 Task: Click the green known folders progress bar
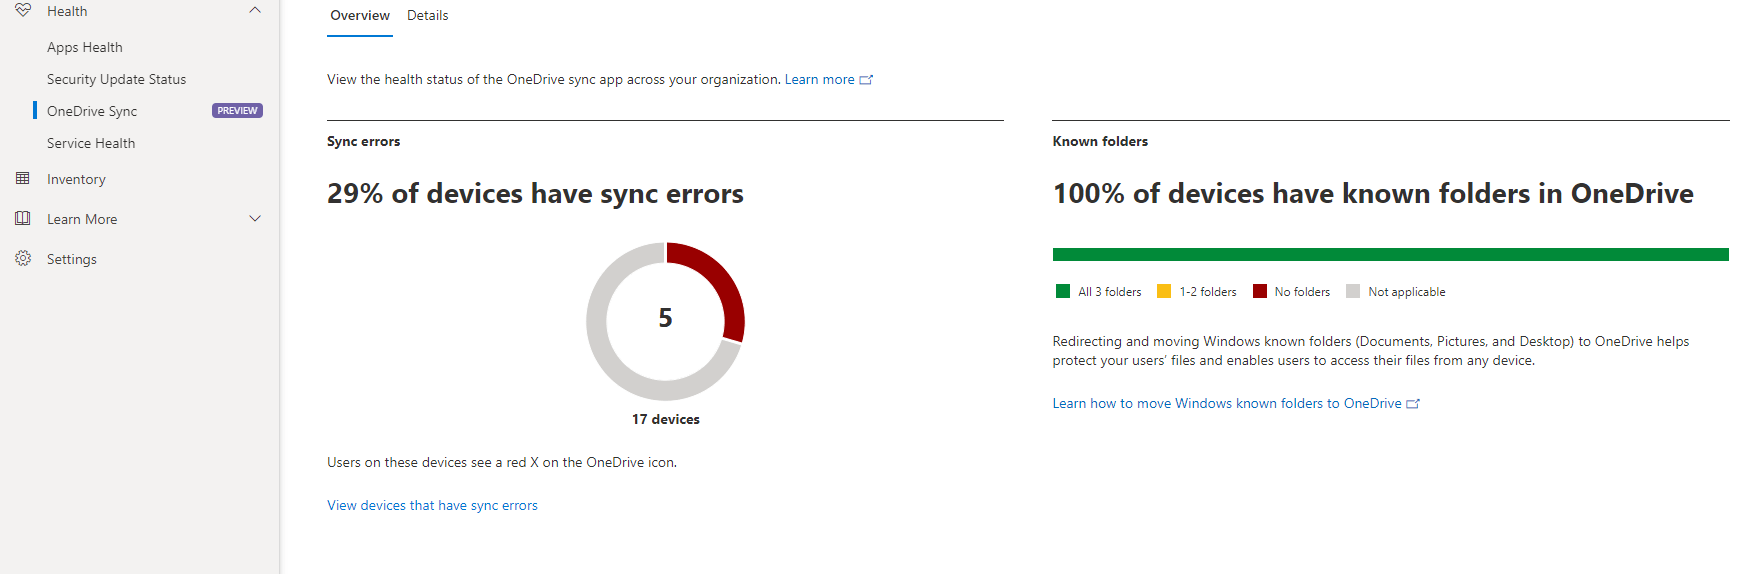1390,255
